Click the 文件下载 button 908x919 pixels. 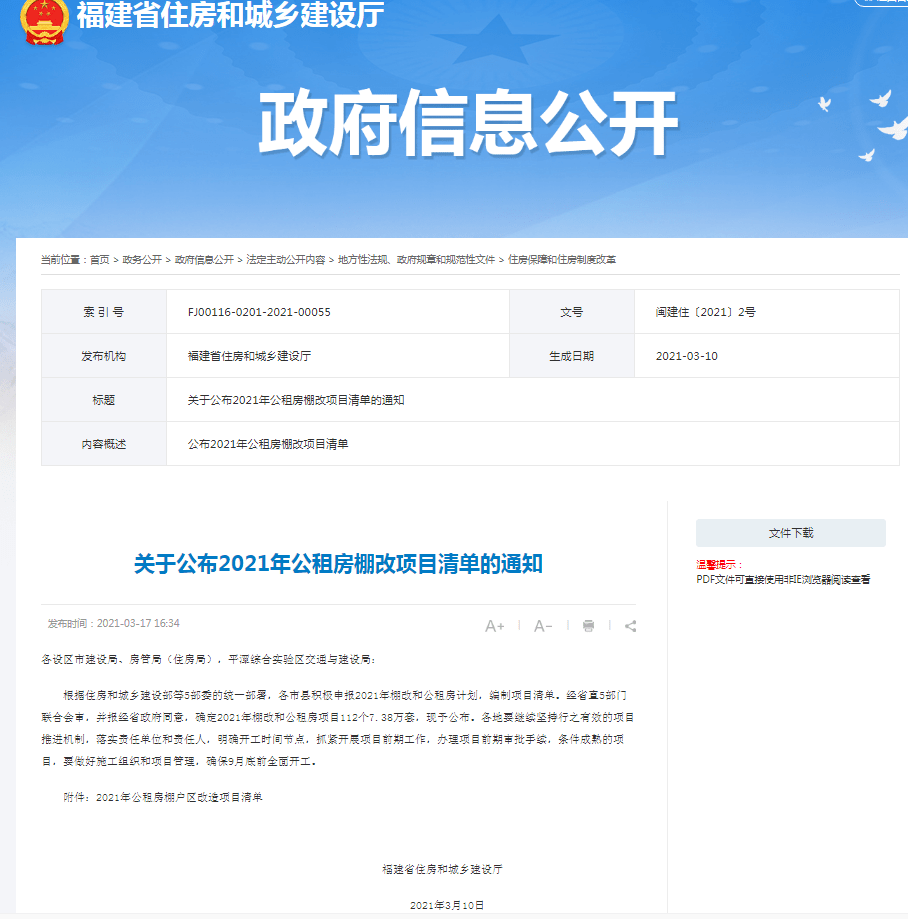(791, 533)
